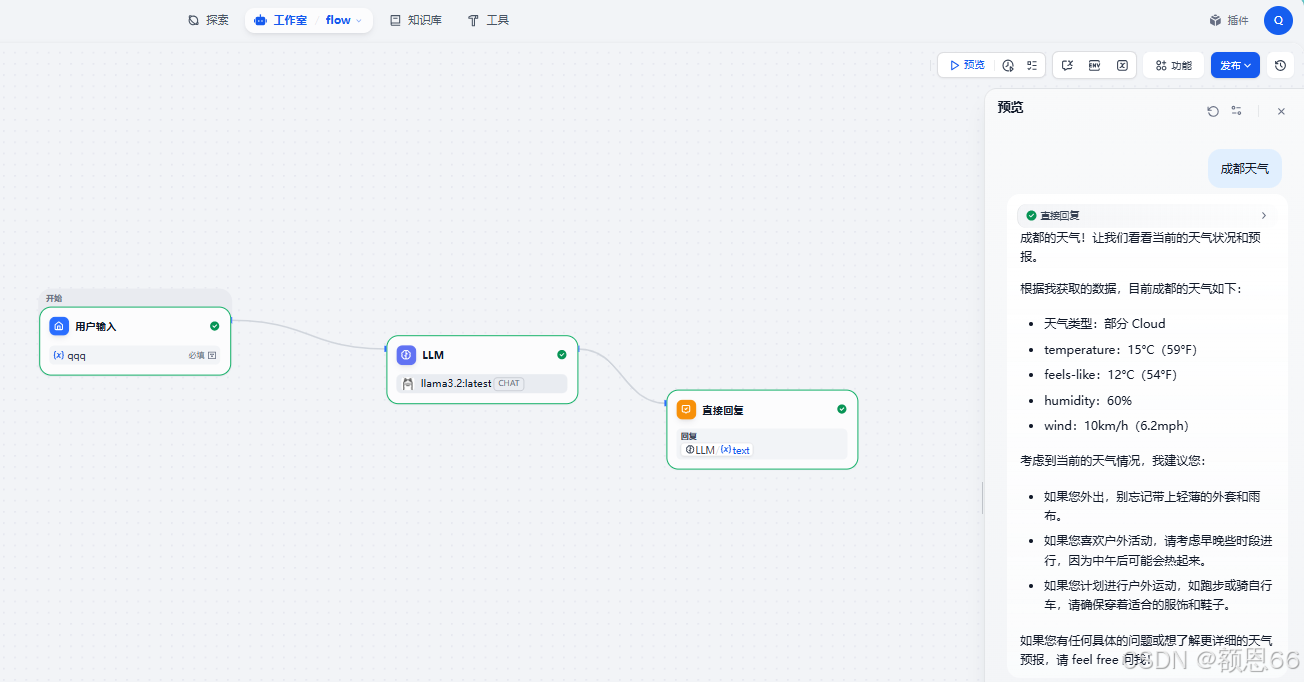The height and width of the screenshot is (682, 1304).
Task: Click the 必填 required label on qqq
Action: click(x=196, y=355)
